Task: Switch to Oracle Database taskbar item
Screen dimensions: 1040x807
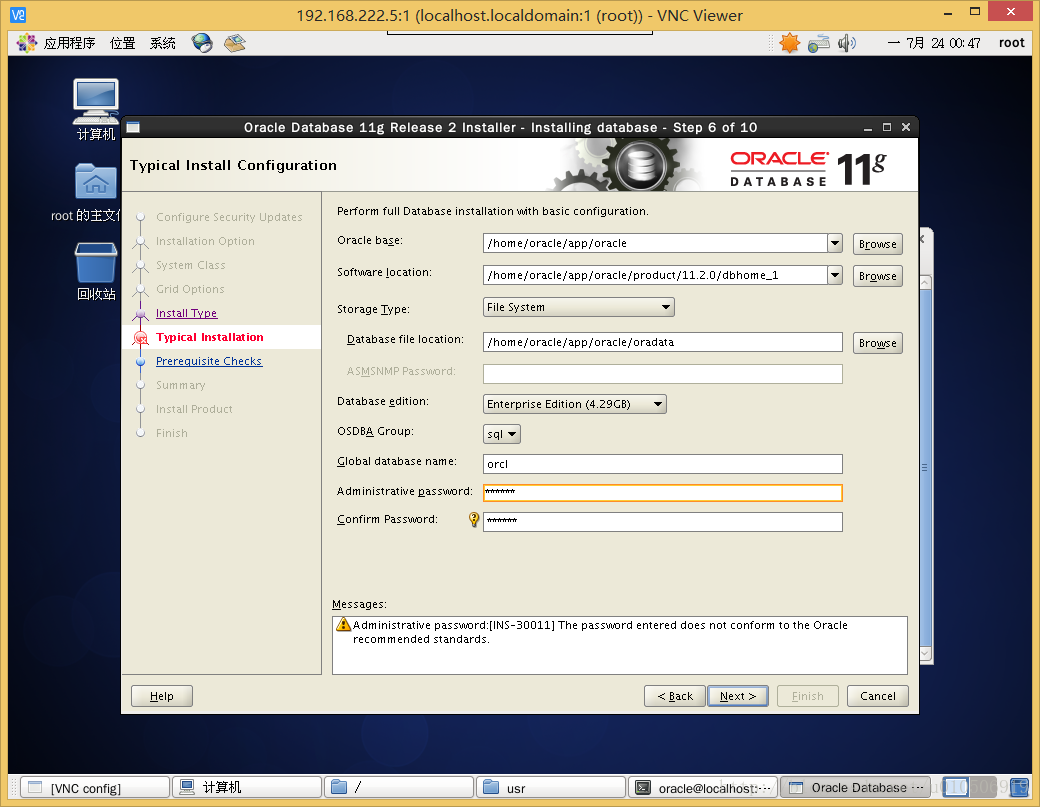Action: (855, 788)
